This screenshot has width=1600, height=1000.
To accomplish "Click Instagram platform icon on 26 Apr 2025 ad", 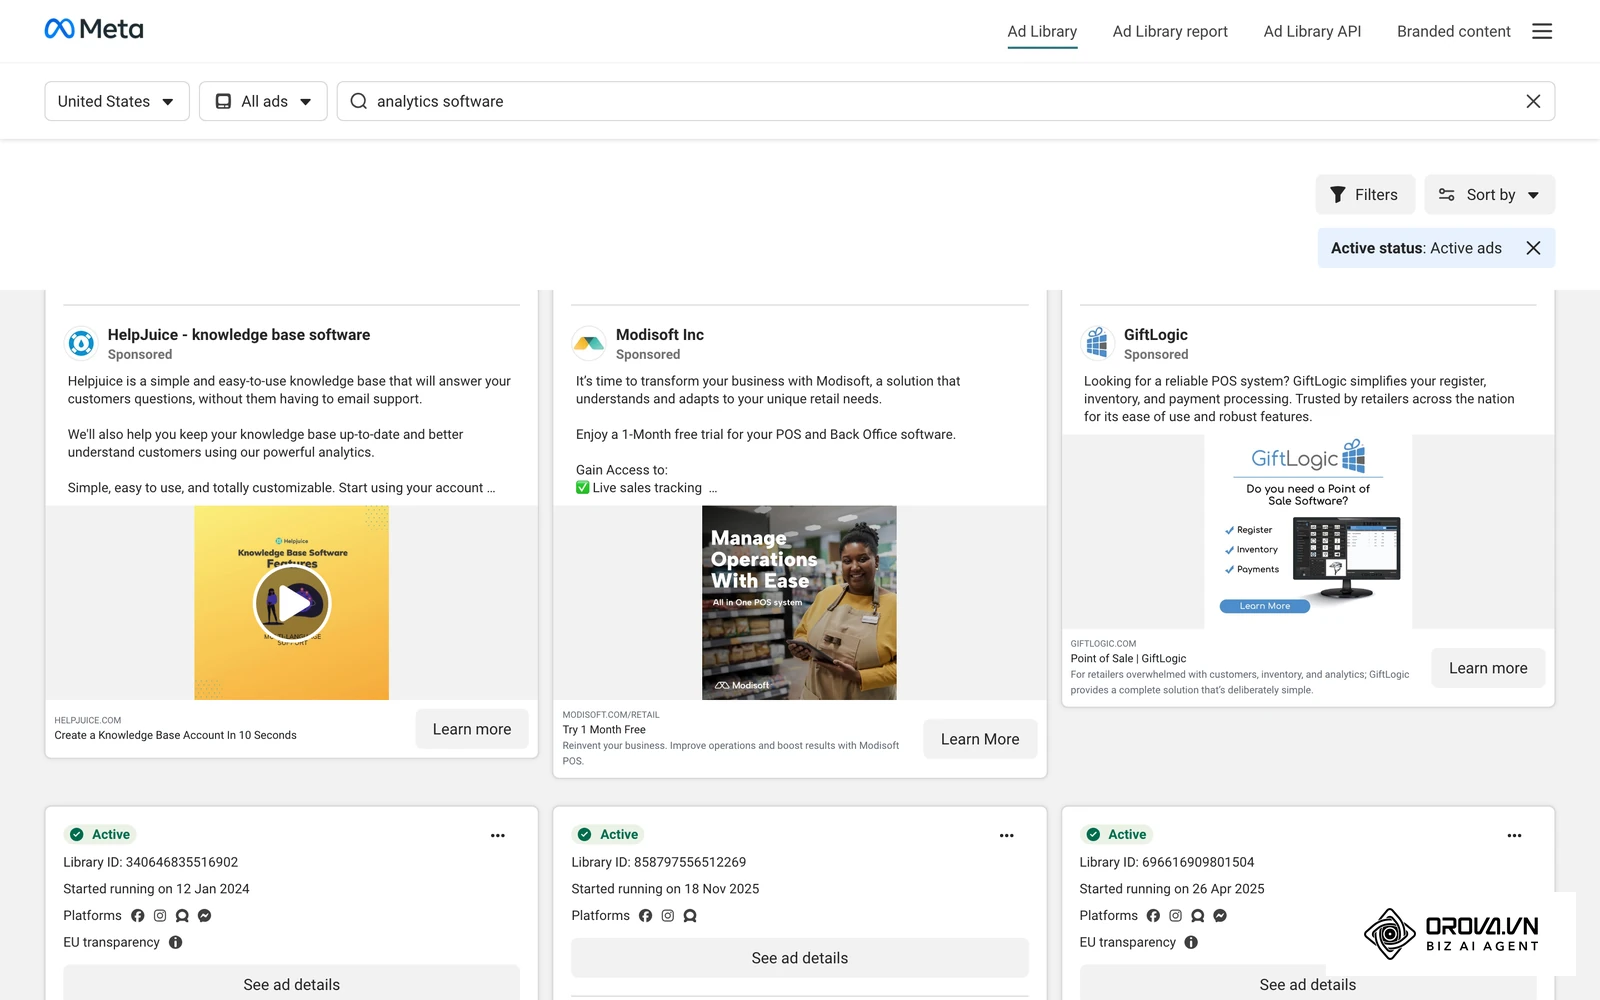I will (1176, 915).
